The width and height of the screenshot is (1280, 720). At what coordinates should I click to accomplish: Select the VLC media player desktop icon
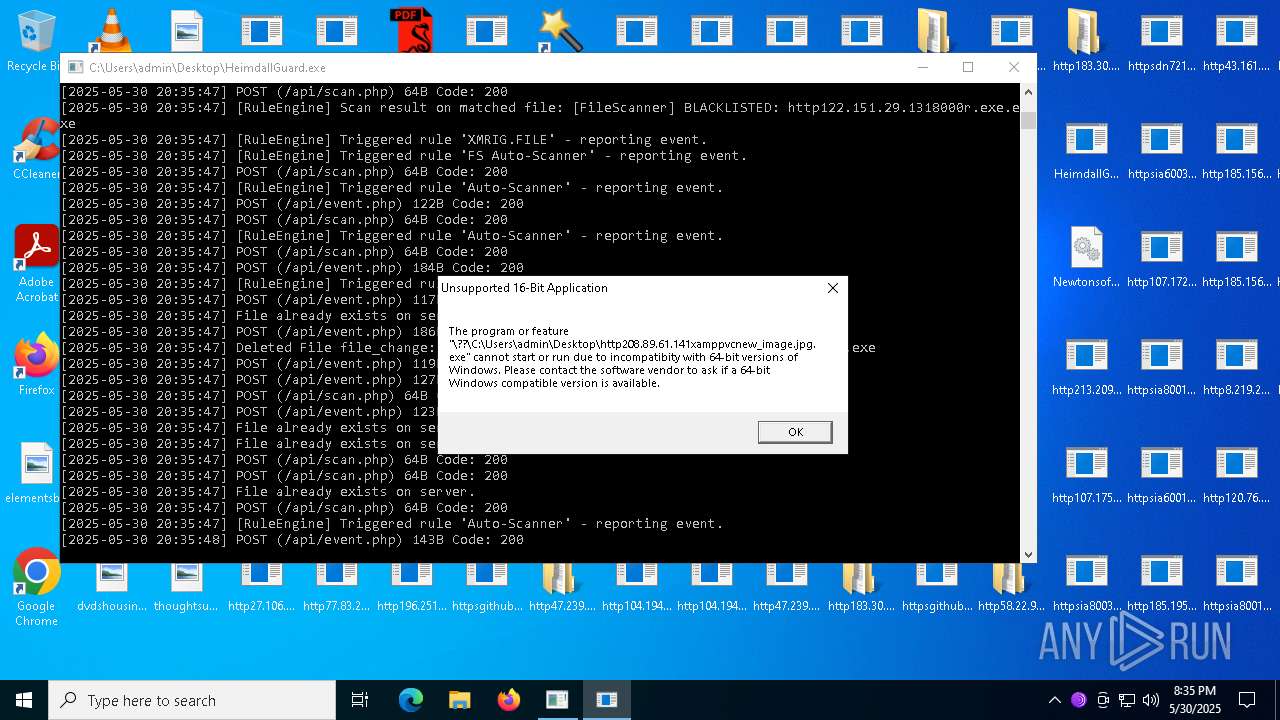(111, 30)
